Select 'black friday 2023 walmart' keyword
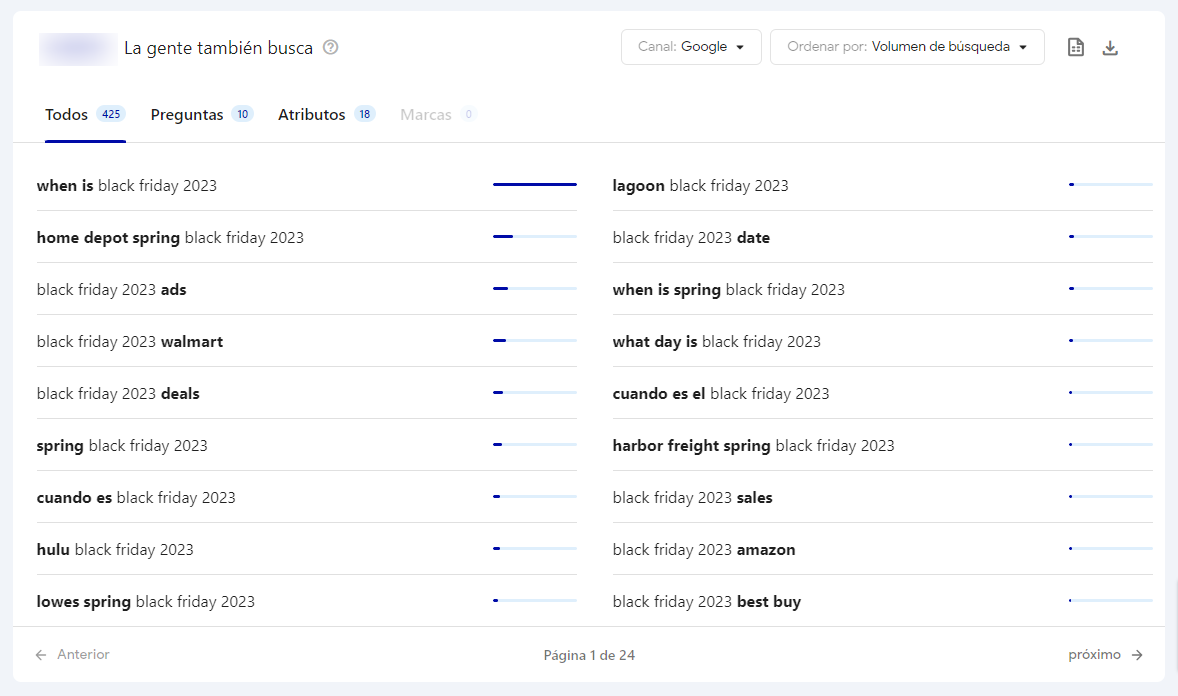Image resolution: width=1178 pixels, height=696 pixels. pos(130,341)
